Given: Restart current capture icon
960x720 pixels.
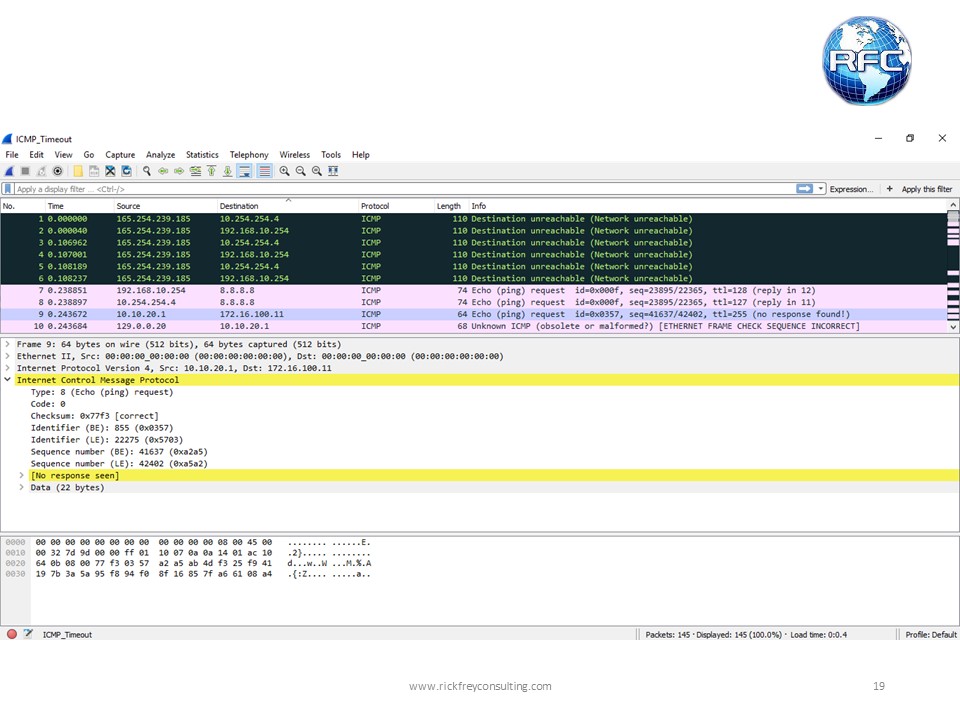Looking at the screenshot, I should 41,171.
